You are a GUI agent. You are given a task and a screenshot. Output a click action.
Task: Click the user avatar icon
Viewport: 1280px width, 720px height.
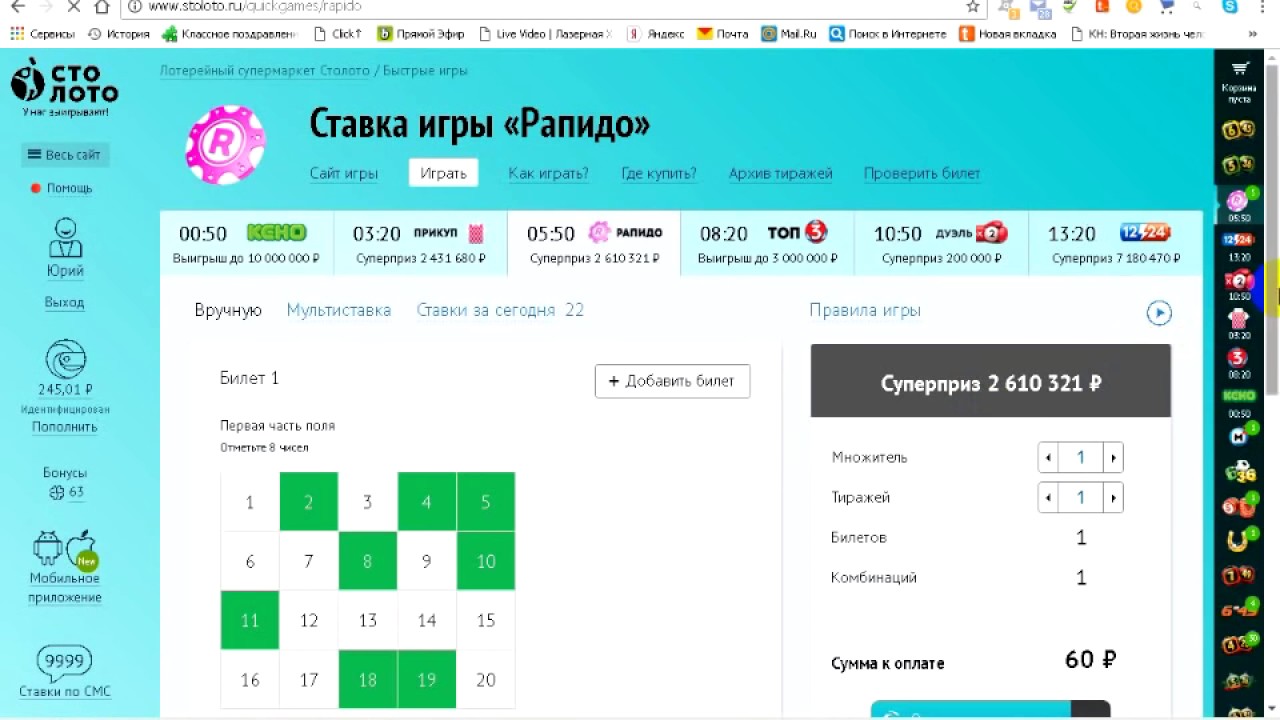tap(65, 238)
